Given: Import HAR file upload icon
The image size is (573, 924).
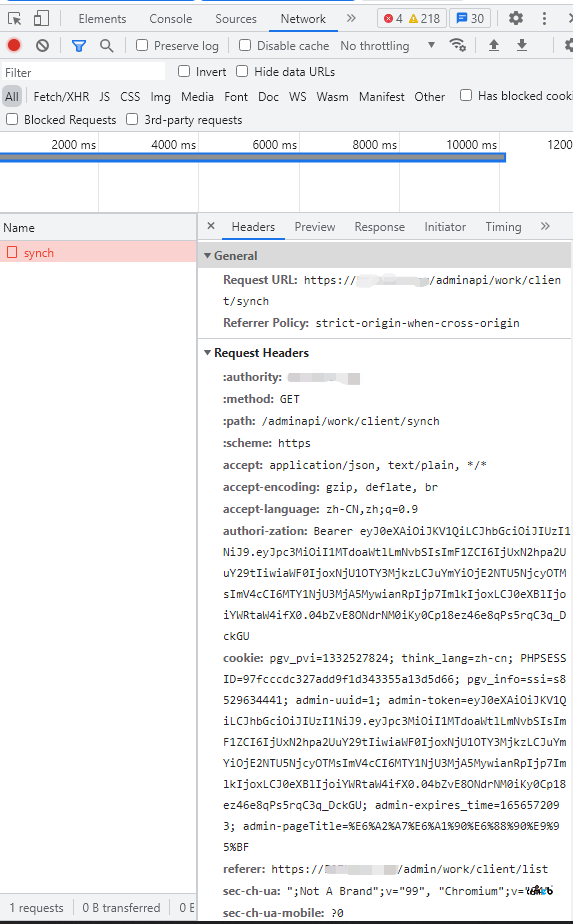Looking at the screenshot, I should tap(494, 45).
